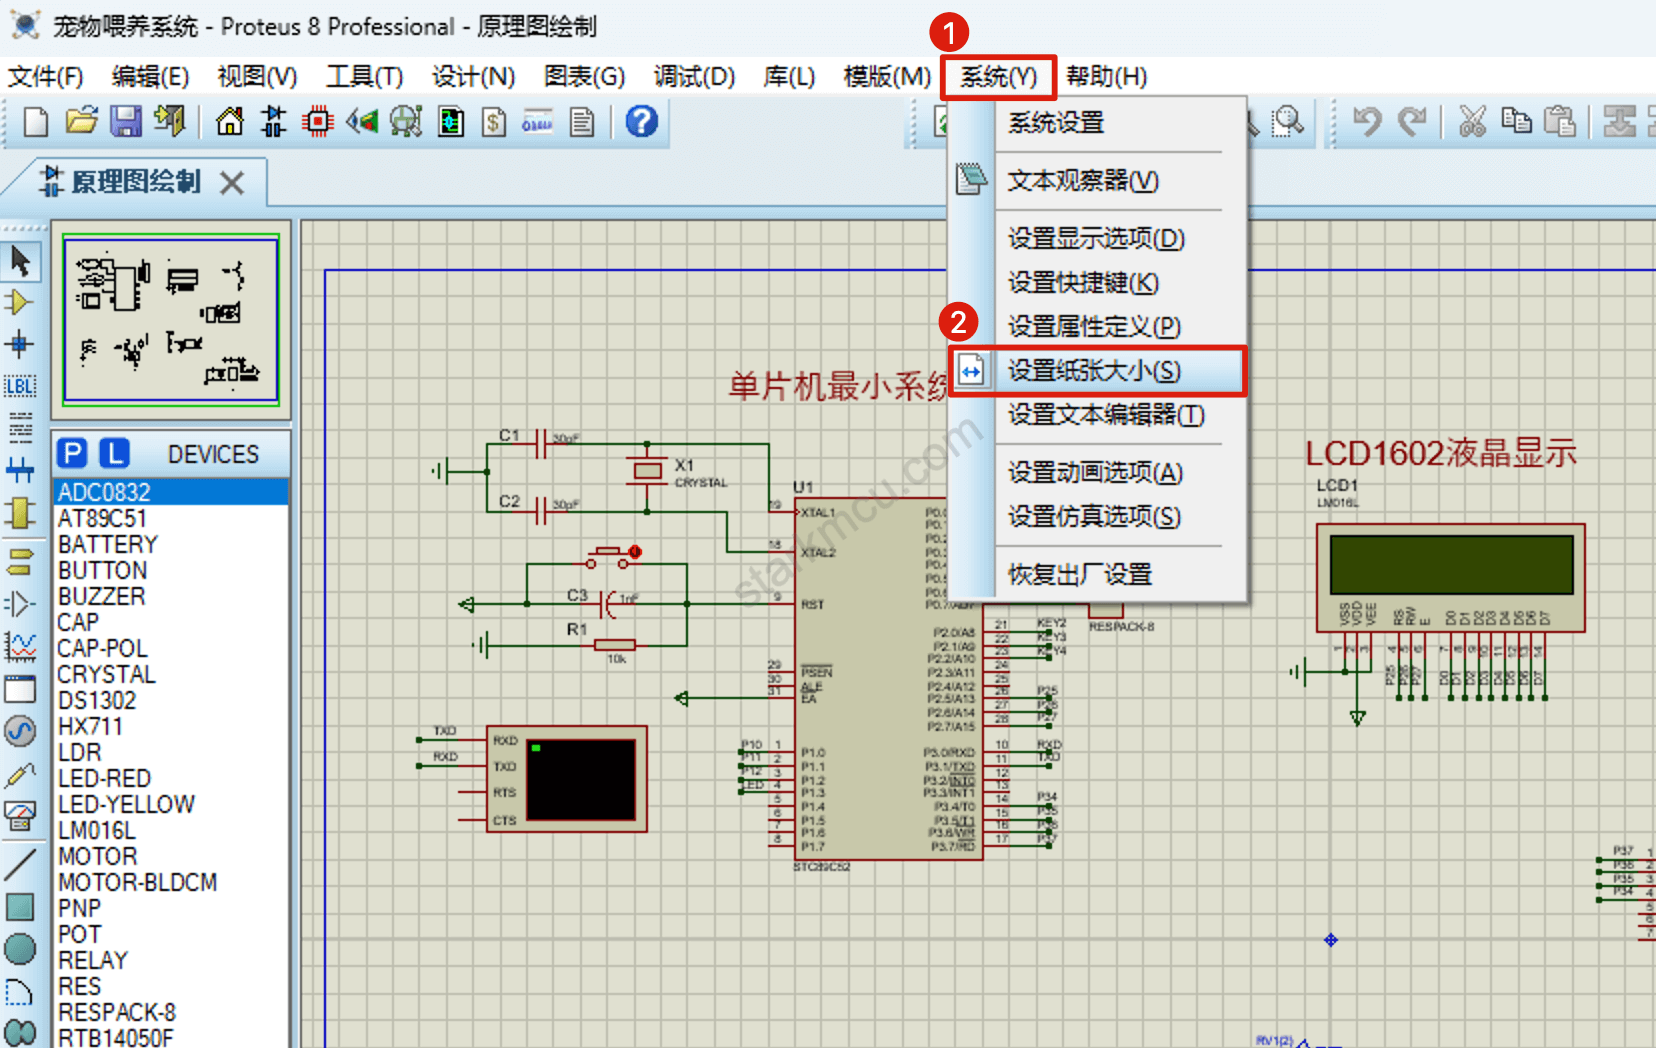1656x1048 pixels.
Task: Select the Virtual Instruments meter tool
Action: [20, 817]
